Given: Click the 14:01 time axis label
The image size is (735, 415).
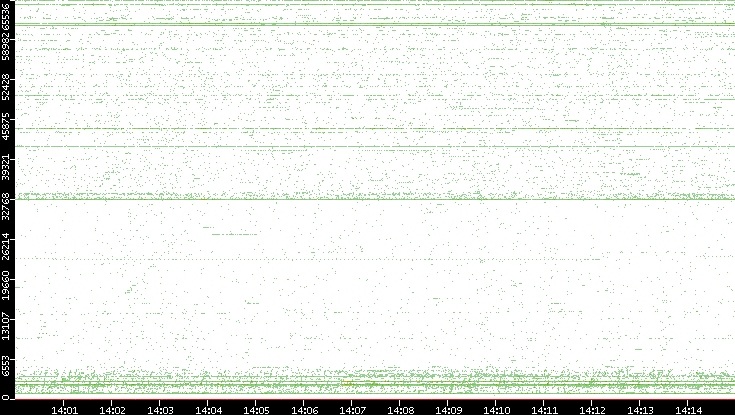Looking at the screenshot, I should [x=64, y=409].
